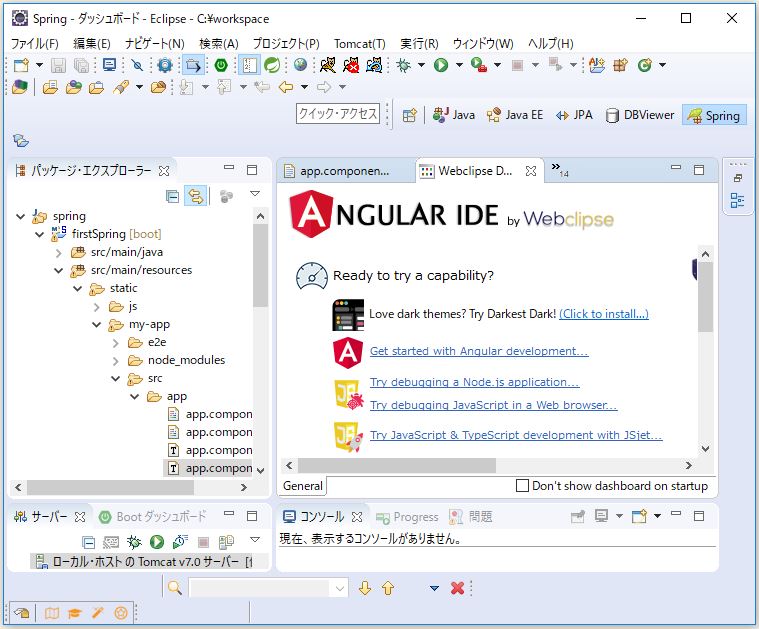Screen dimensions: 759x629
Task: Click the debug bug icon in Servers view
Action: tap(134, 542)
